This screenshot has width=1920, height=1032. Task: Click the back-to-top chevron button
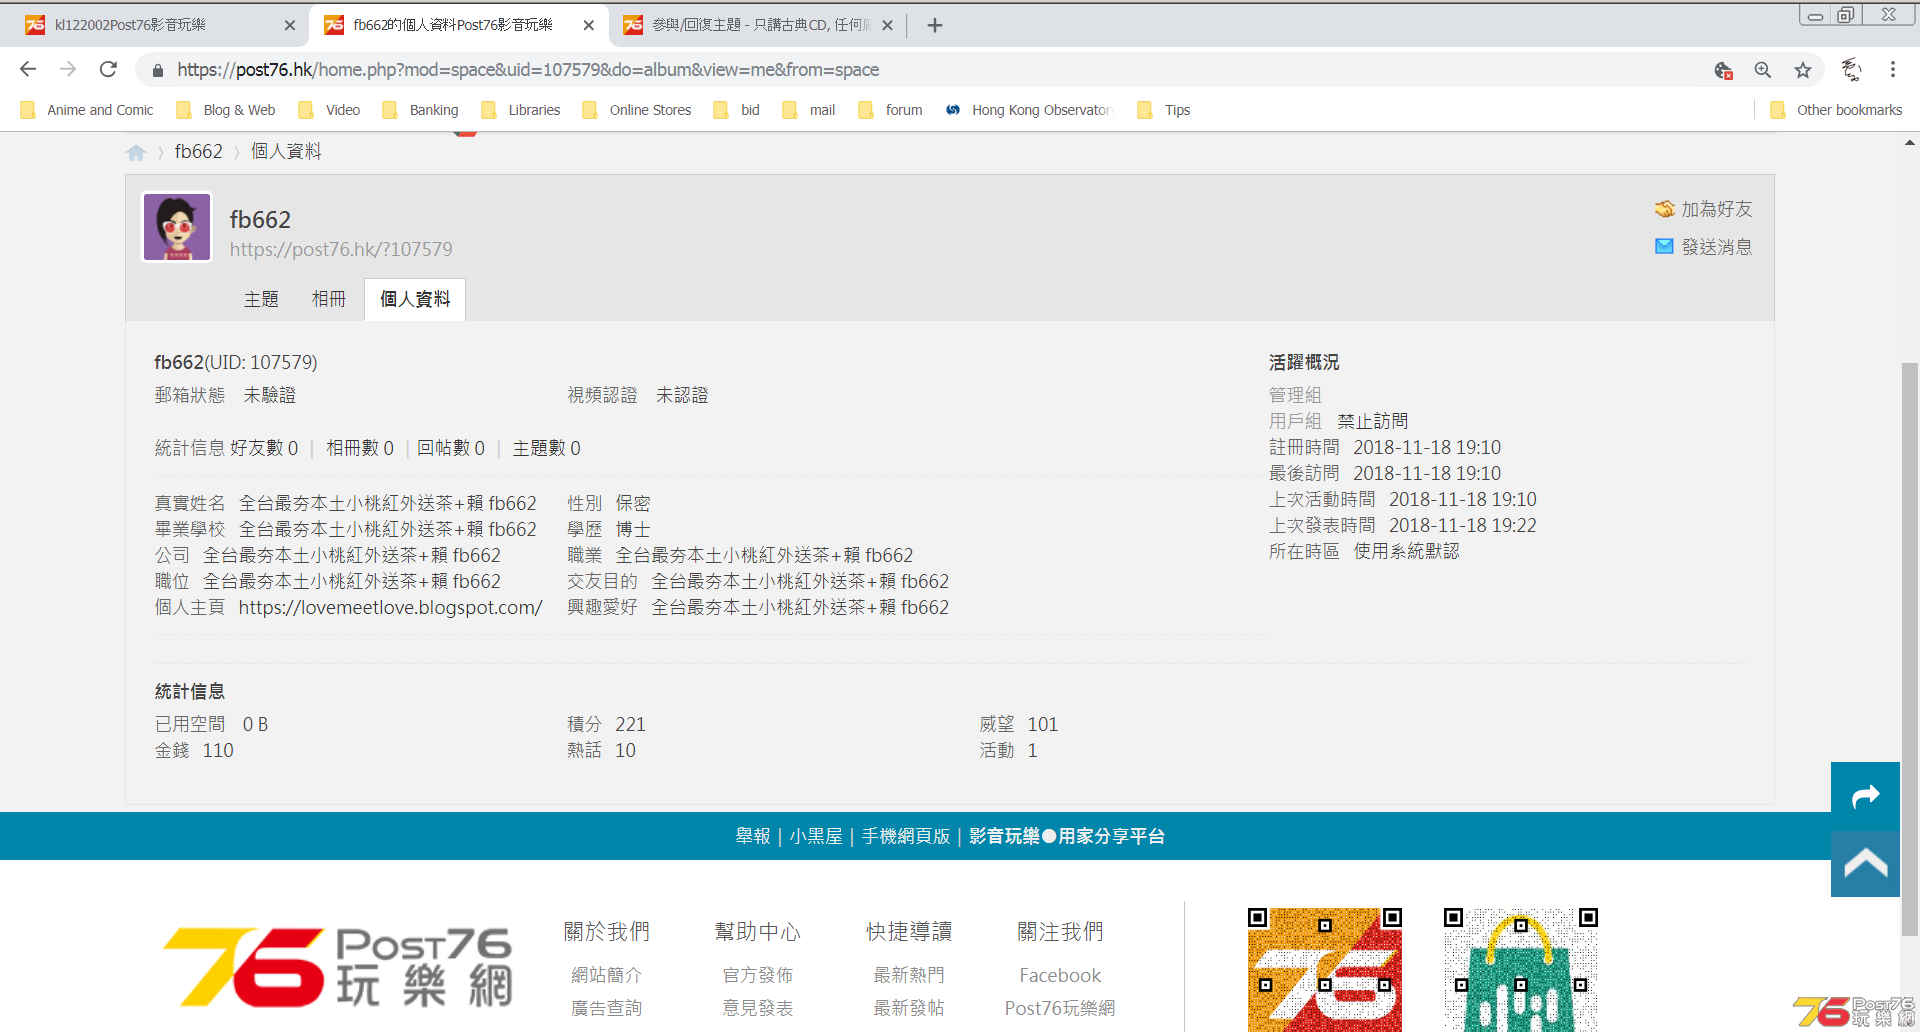[1865, 863]
